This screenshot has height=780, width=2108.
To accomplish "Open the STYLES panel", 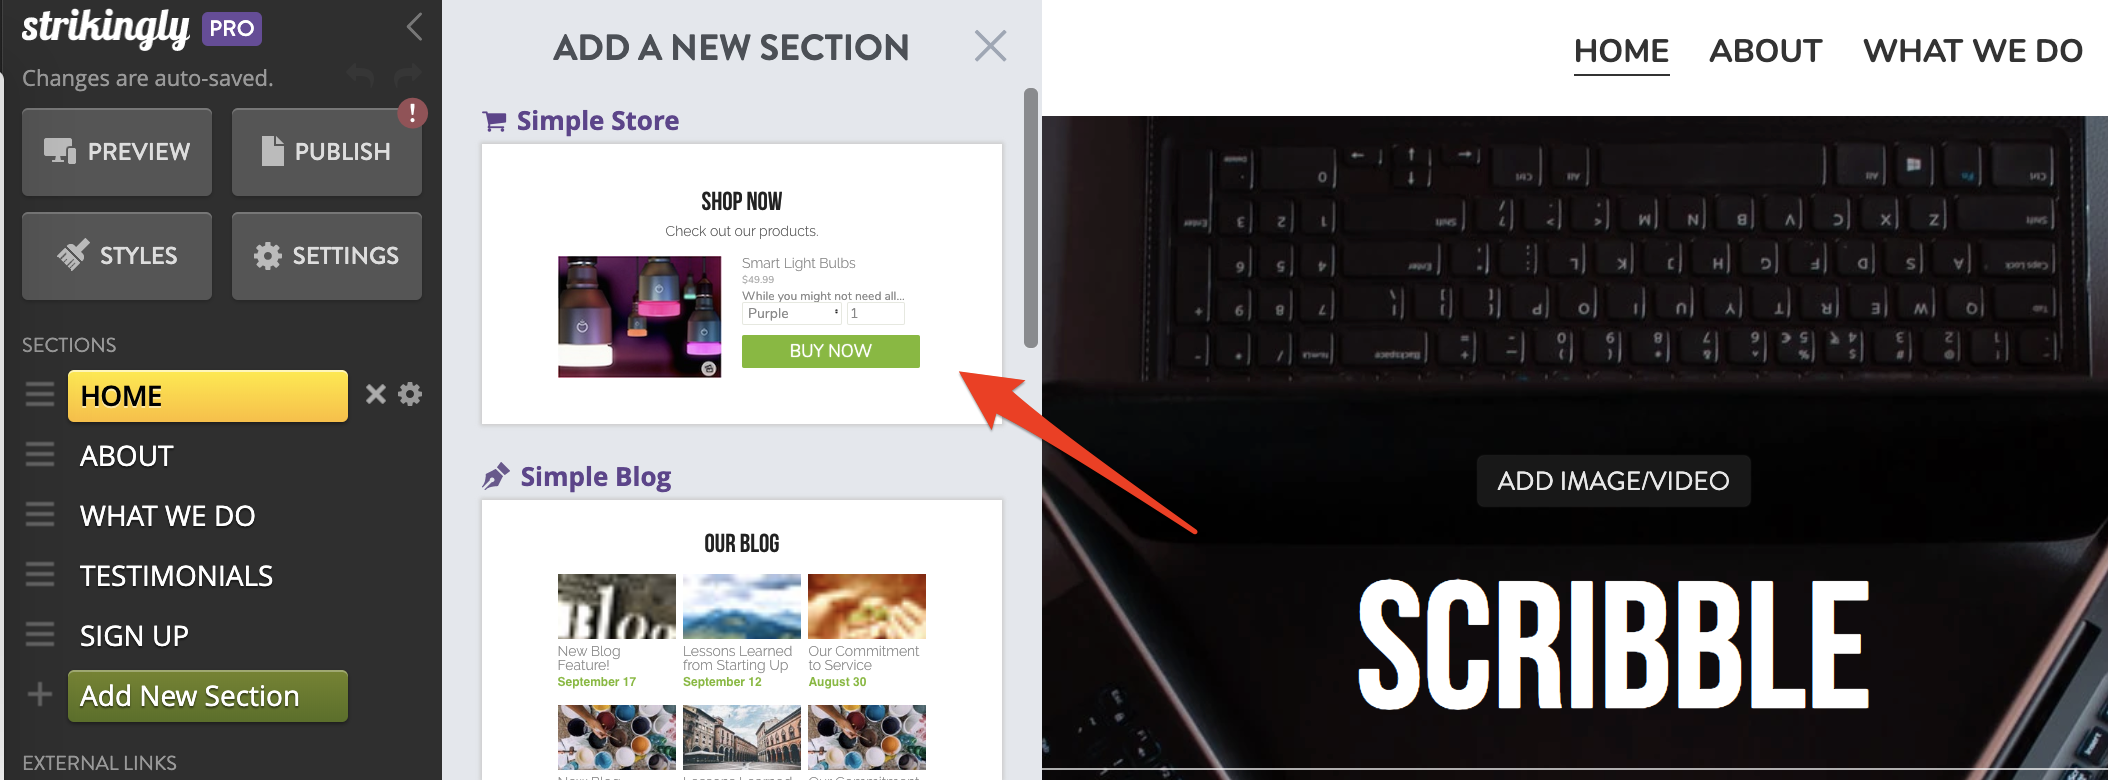I will 117,256.
